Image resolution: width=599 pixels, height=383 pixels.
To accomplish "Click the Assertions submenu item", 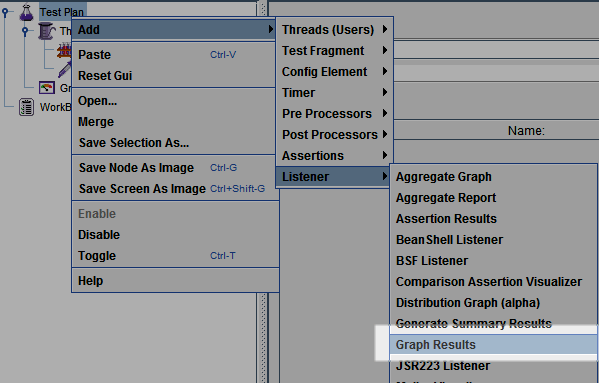I will [334, 155].
